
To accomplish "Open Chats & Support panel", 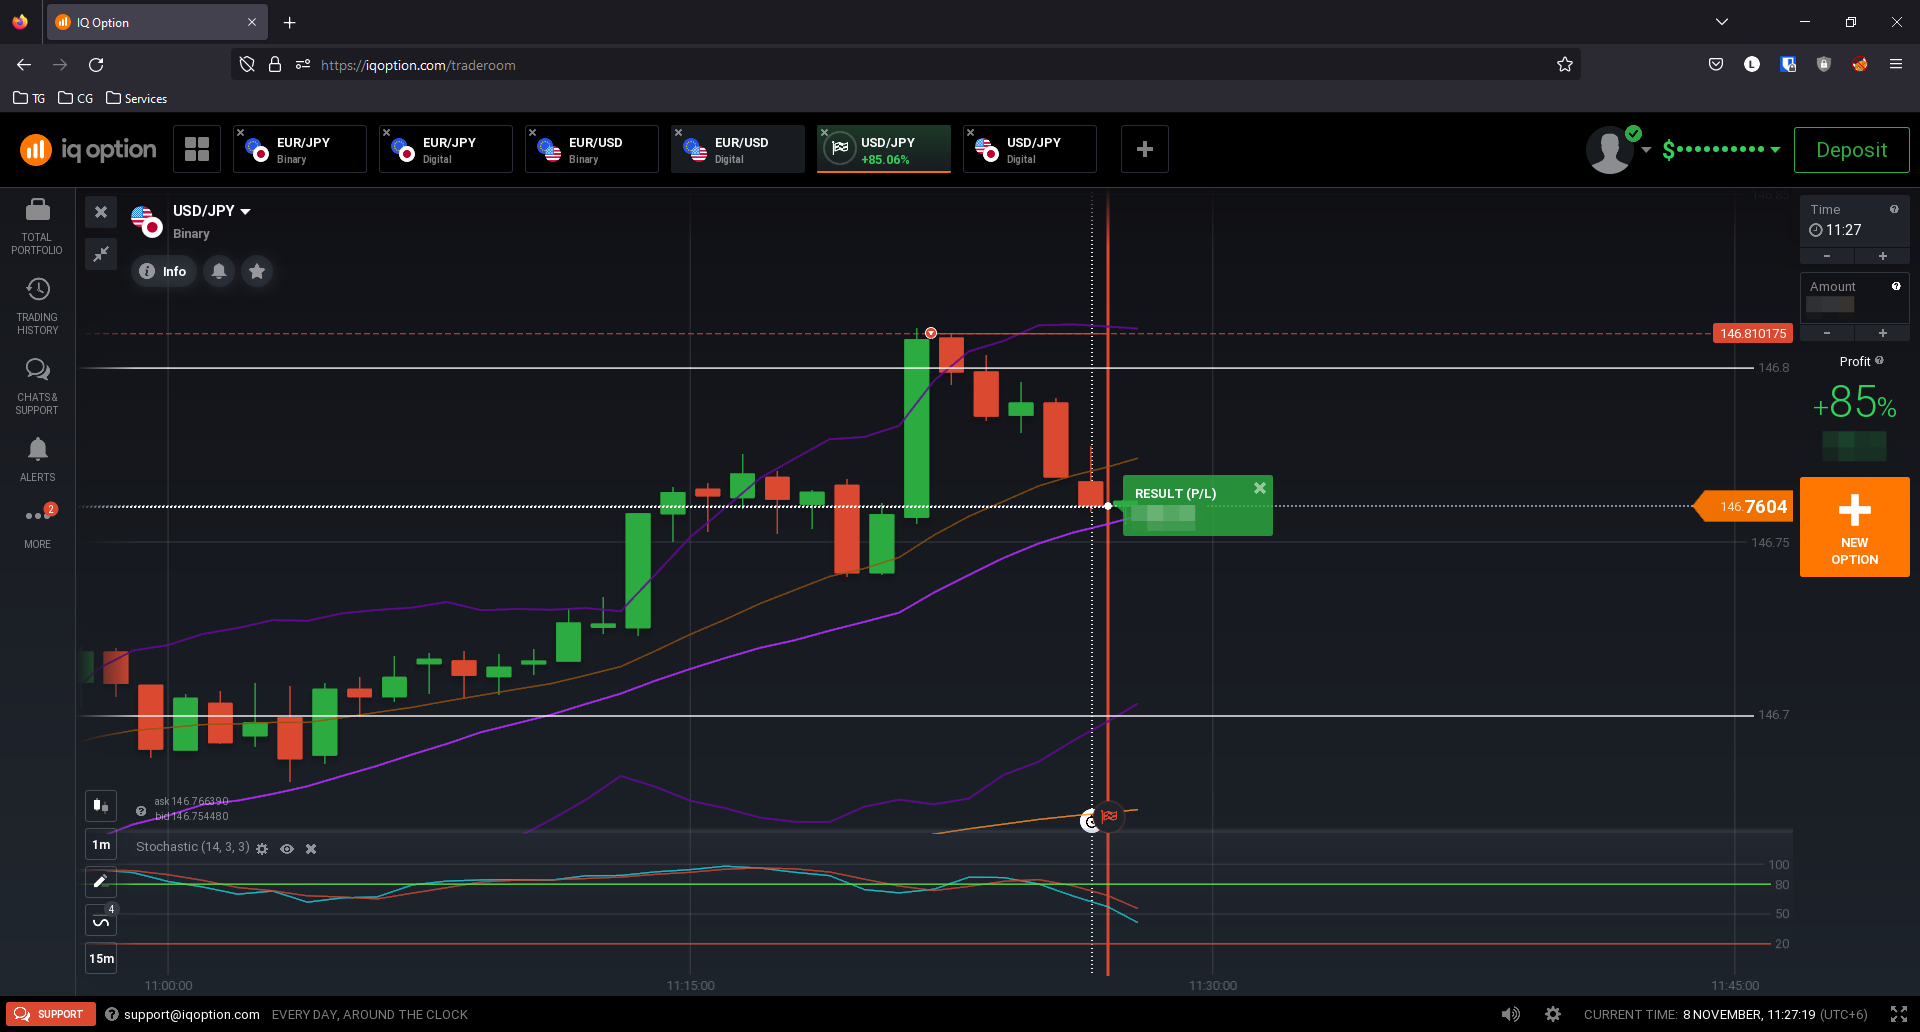I will pos(37,386).
